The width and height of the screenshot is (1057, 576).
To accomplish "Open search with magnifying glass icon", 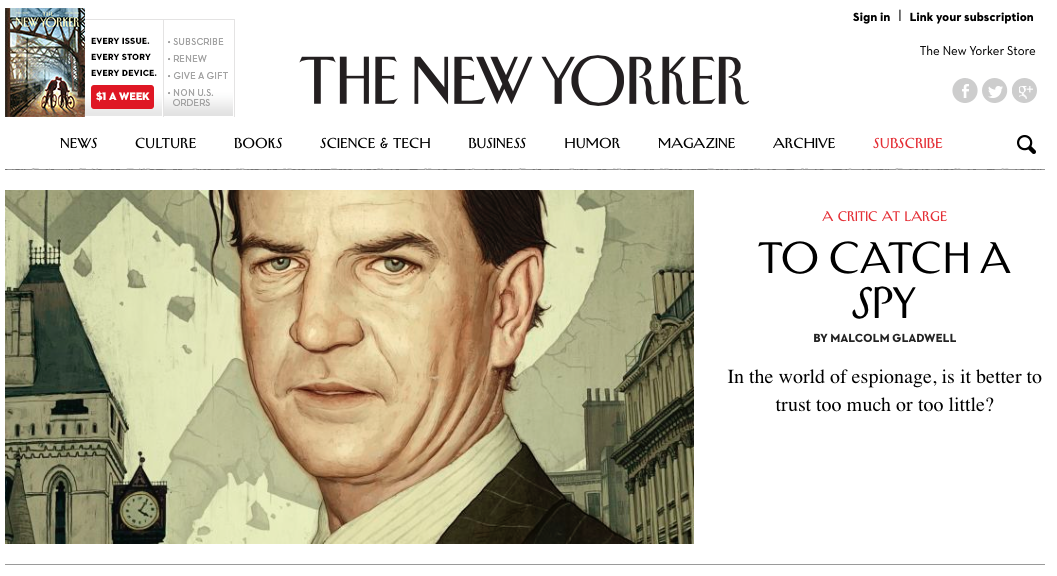I will (1026, 144).
